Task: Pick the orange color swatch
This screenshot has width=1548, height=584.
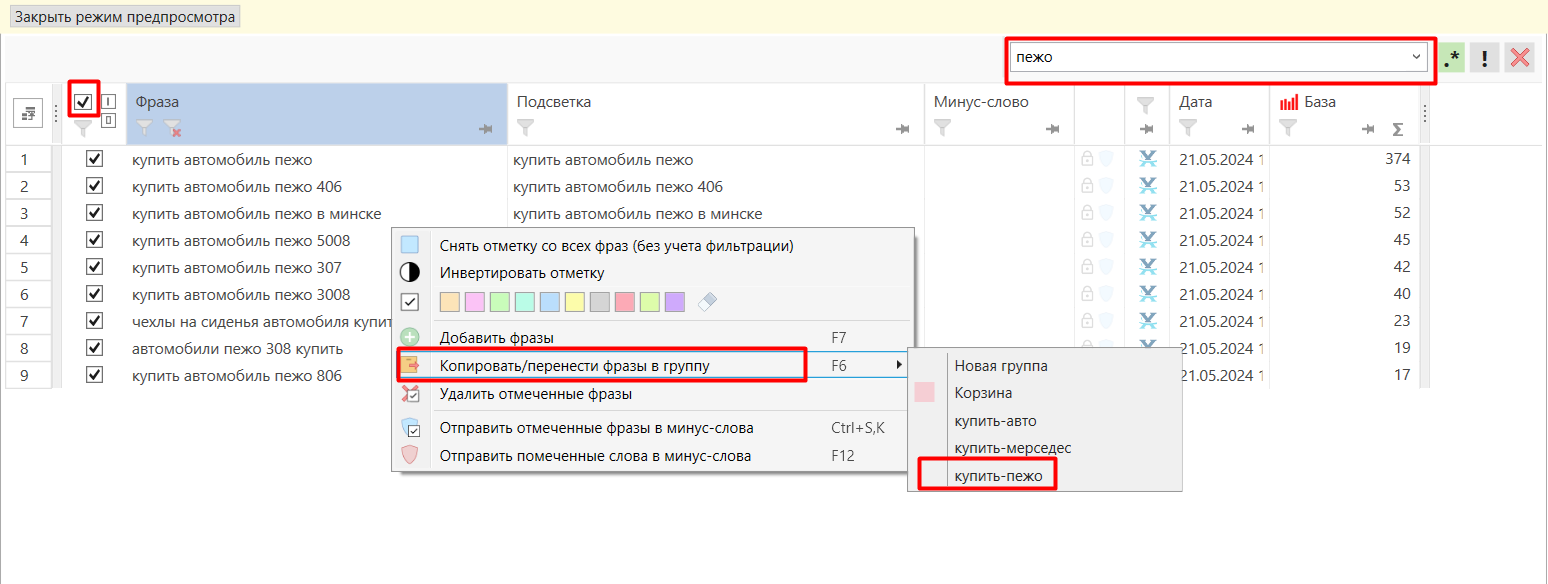Action: click(x=450, y=302)
